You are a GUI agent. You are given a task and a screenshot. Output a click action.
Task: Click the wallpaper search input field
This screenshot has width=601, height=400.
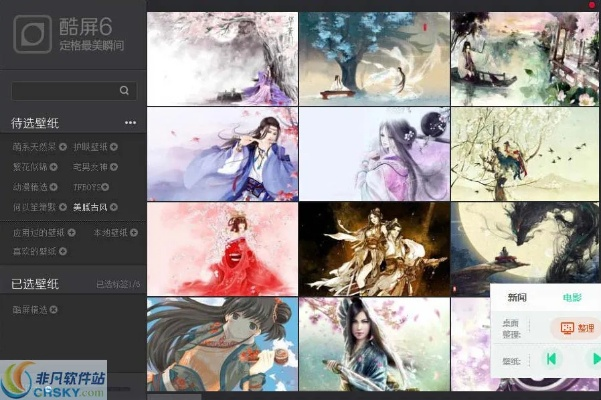pos(64,91)
